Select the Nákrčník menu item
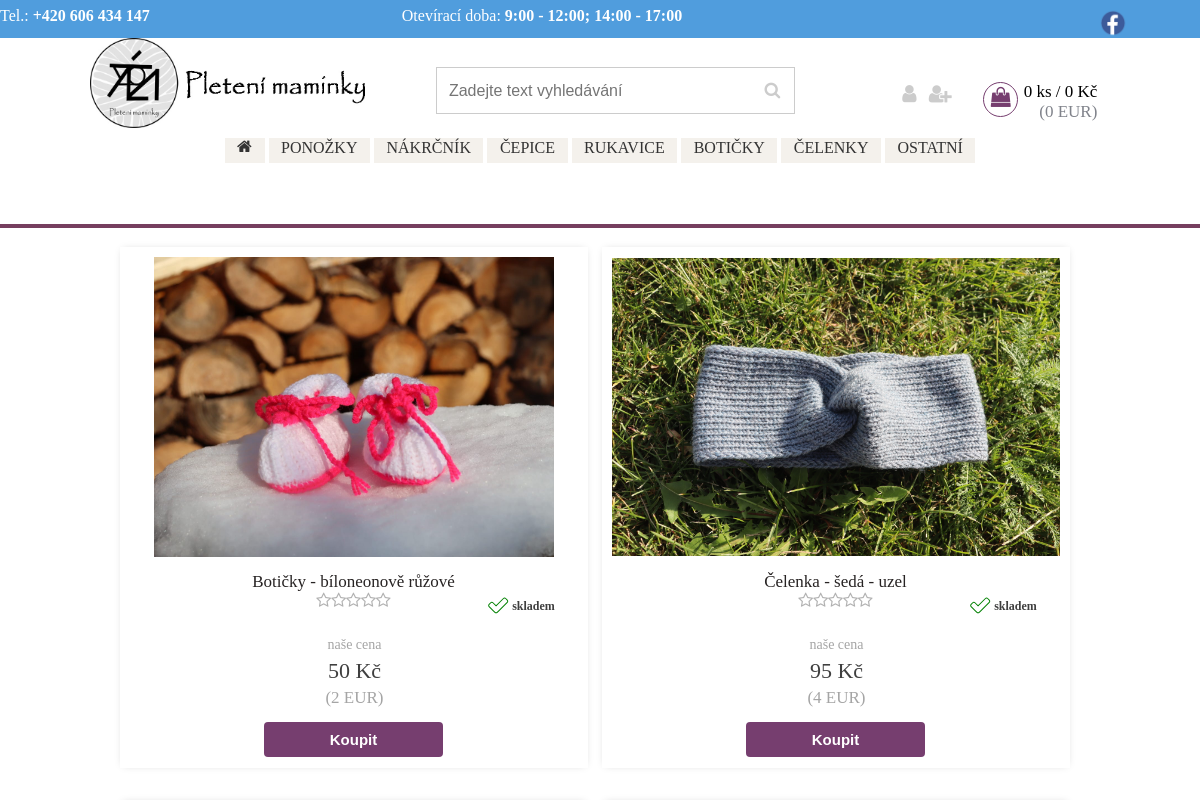Viewport: 1200px width, 800px height. click(x=428, y=148)
